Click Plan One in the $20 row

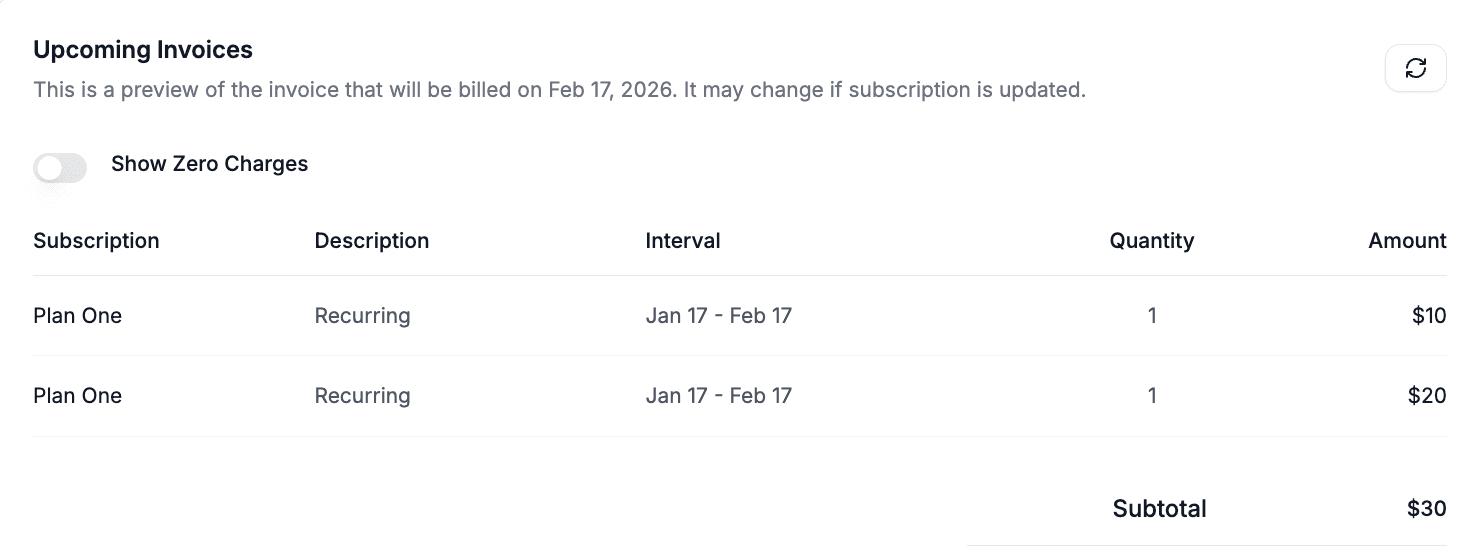pyautogui.click(x=77, y=396)
